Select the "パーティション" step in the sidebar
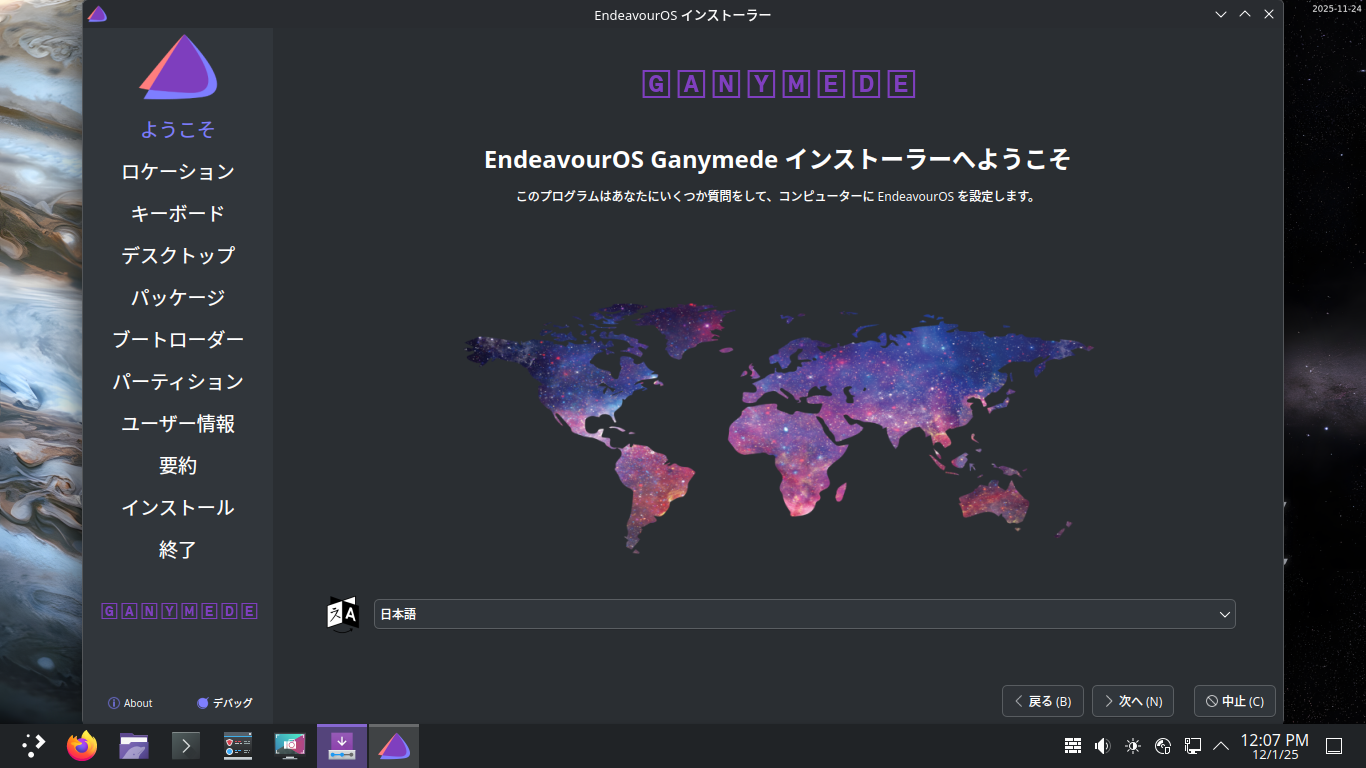Viewport: 1366px width, 768px height. 178,382
